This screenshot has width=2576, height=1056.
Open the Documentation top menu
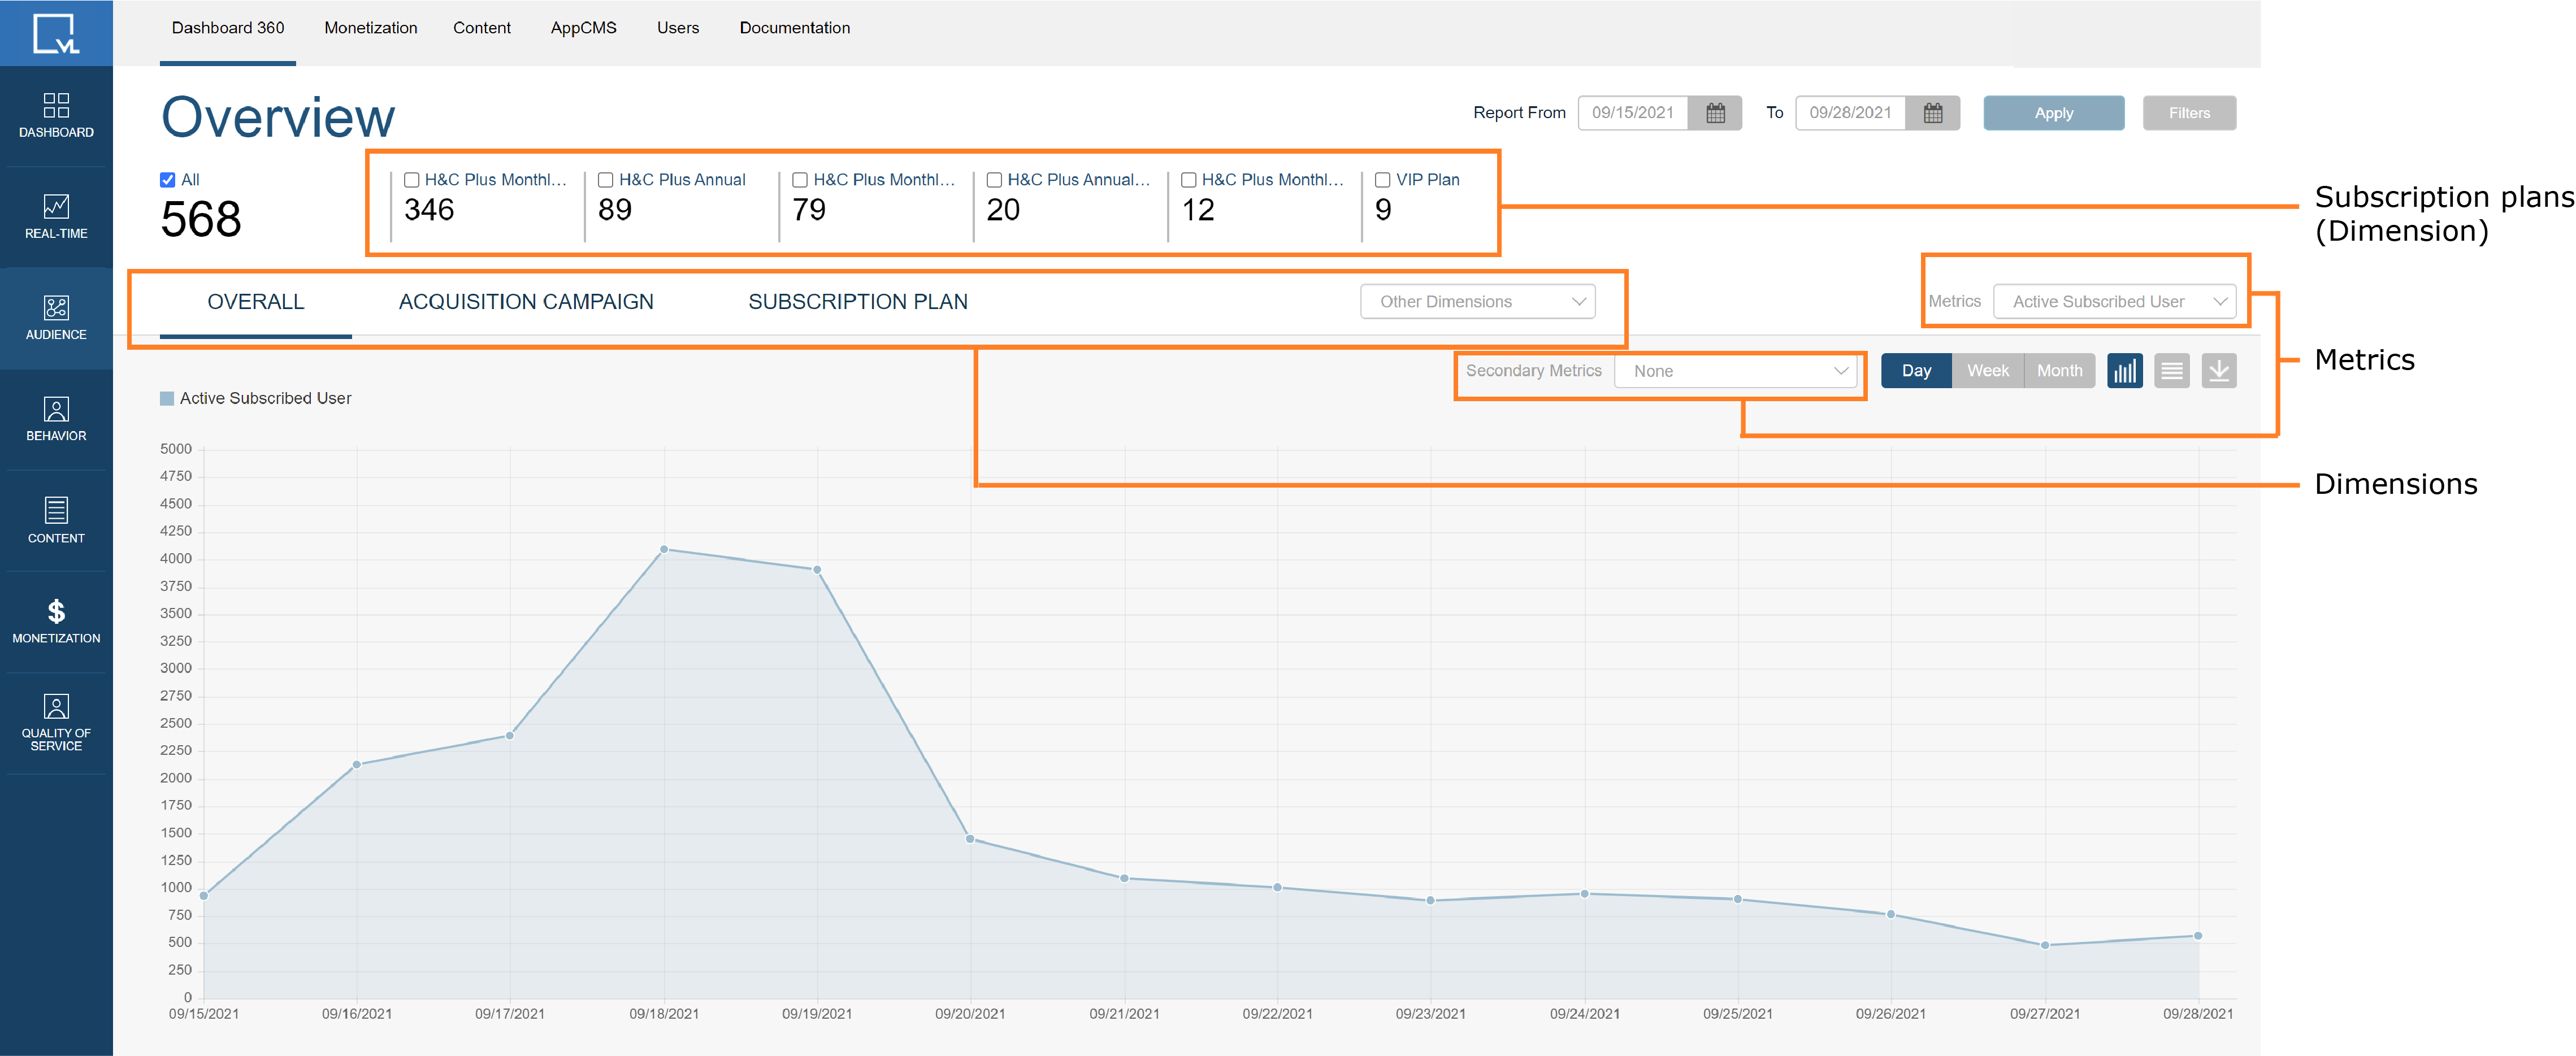pos(795,28)
